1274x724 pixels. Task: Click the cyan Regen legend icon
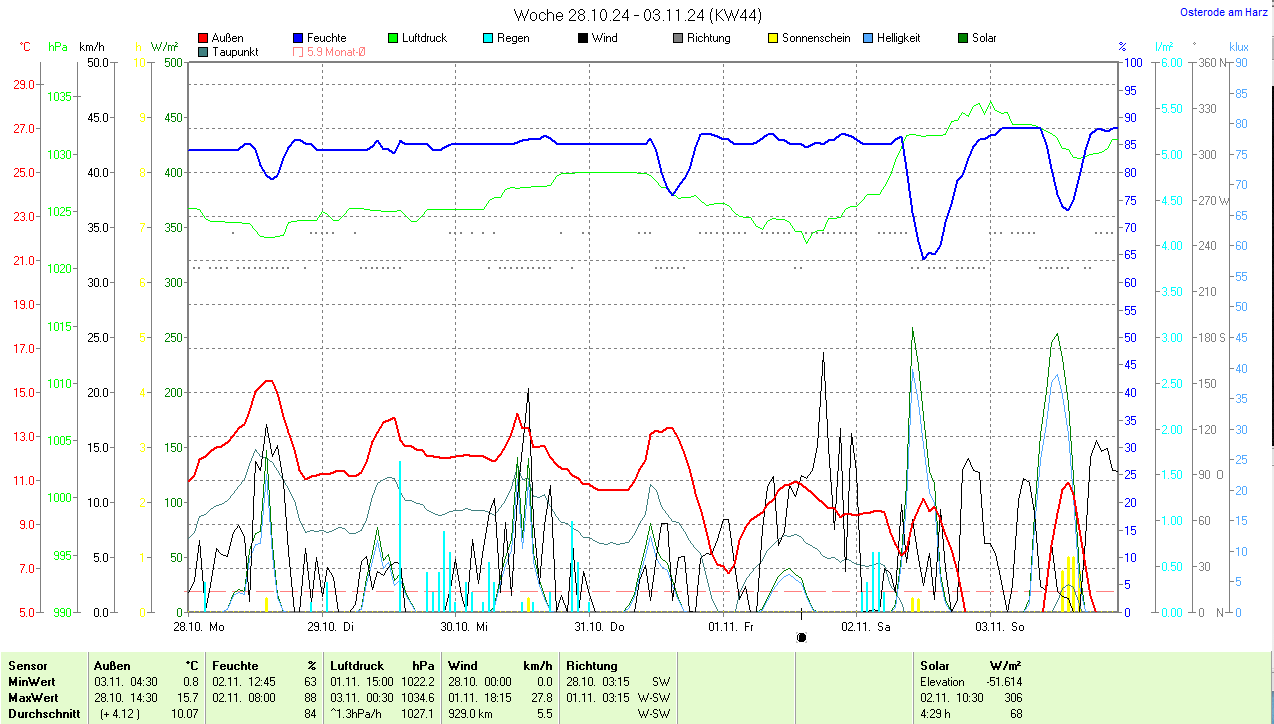(487, 39)
